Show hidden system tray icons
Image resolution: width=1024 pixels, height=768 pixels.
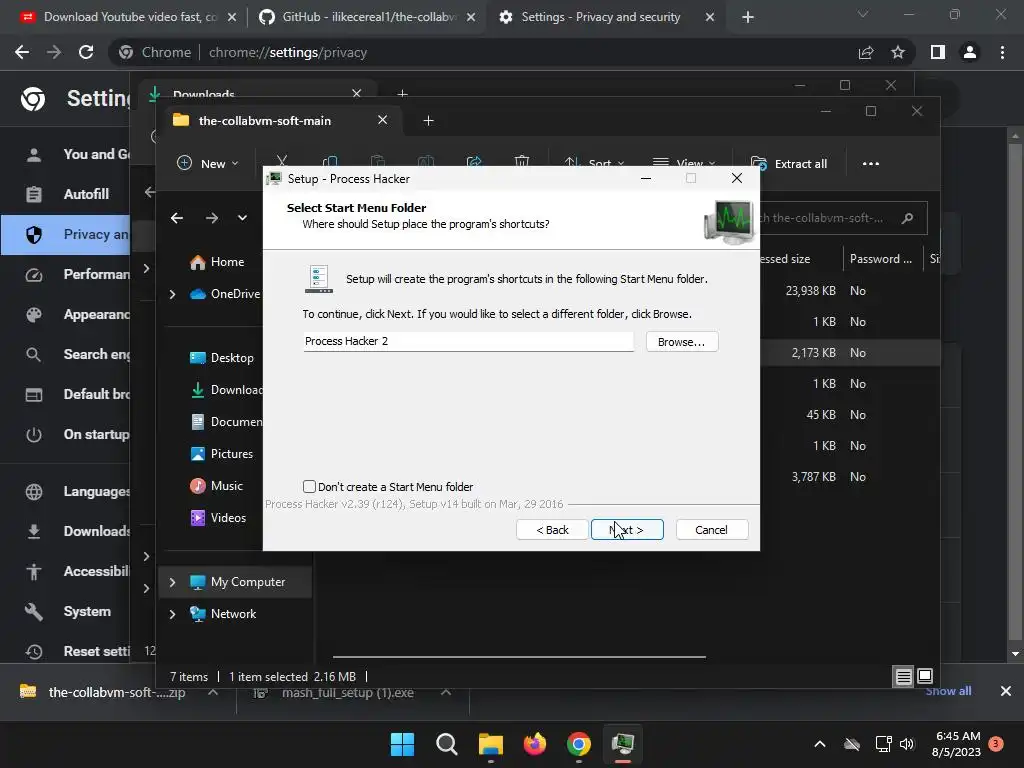820,744
